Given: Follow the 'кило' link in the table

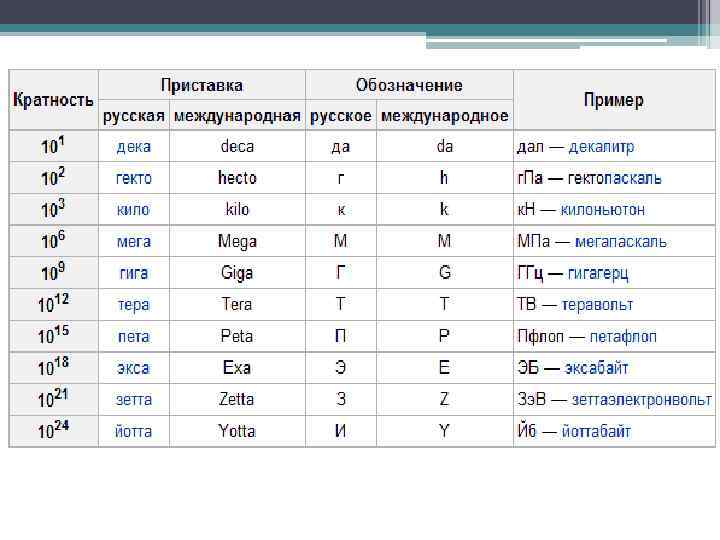Looking at the screenshot, I should point(134,210).
